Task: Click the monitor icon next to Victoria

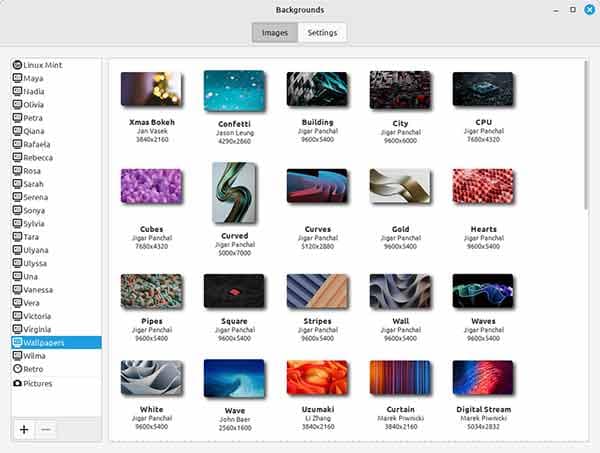Action: [17, 315]
